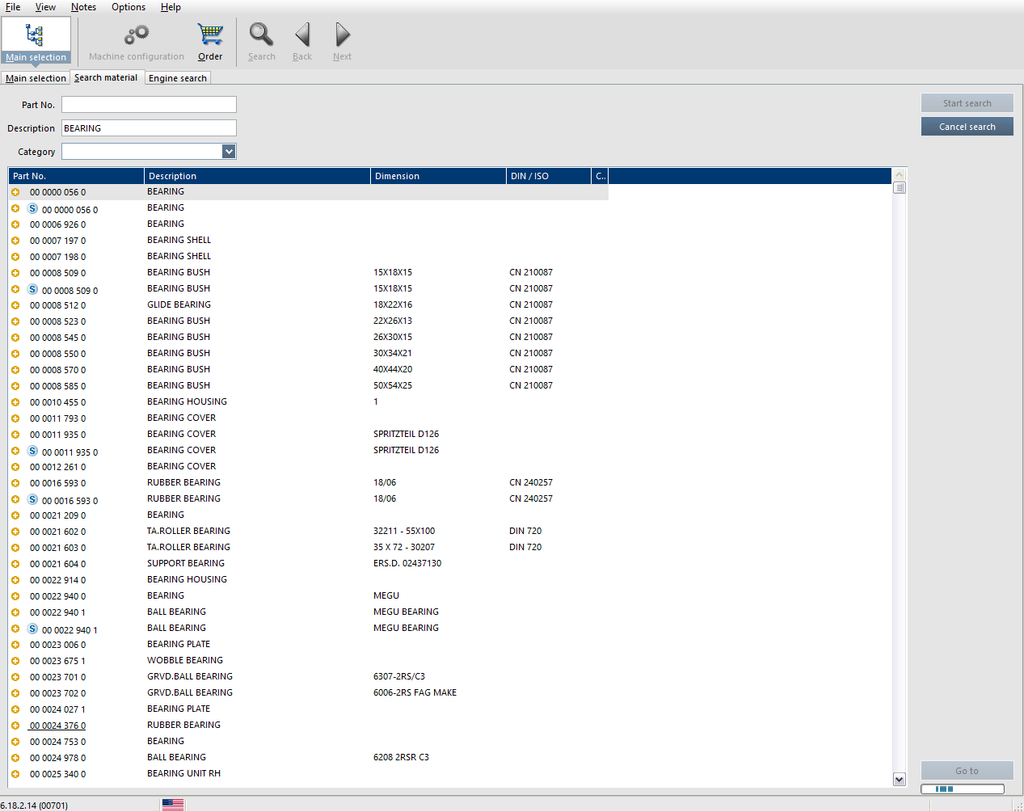Expand row 00 0008 512 0 plus icon
The height and width of the screenshot is (811, 1024).
[16, 305]
